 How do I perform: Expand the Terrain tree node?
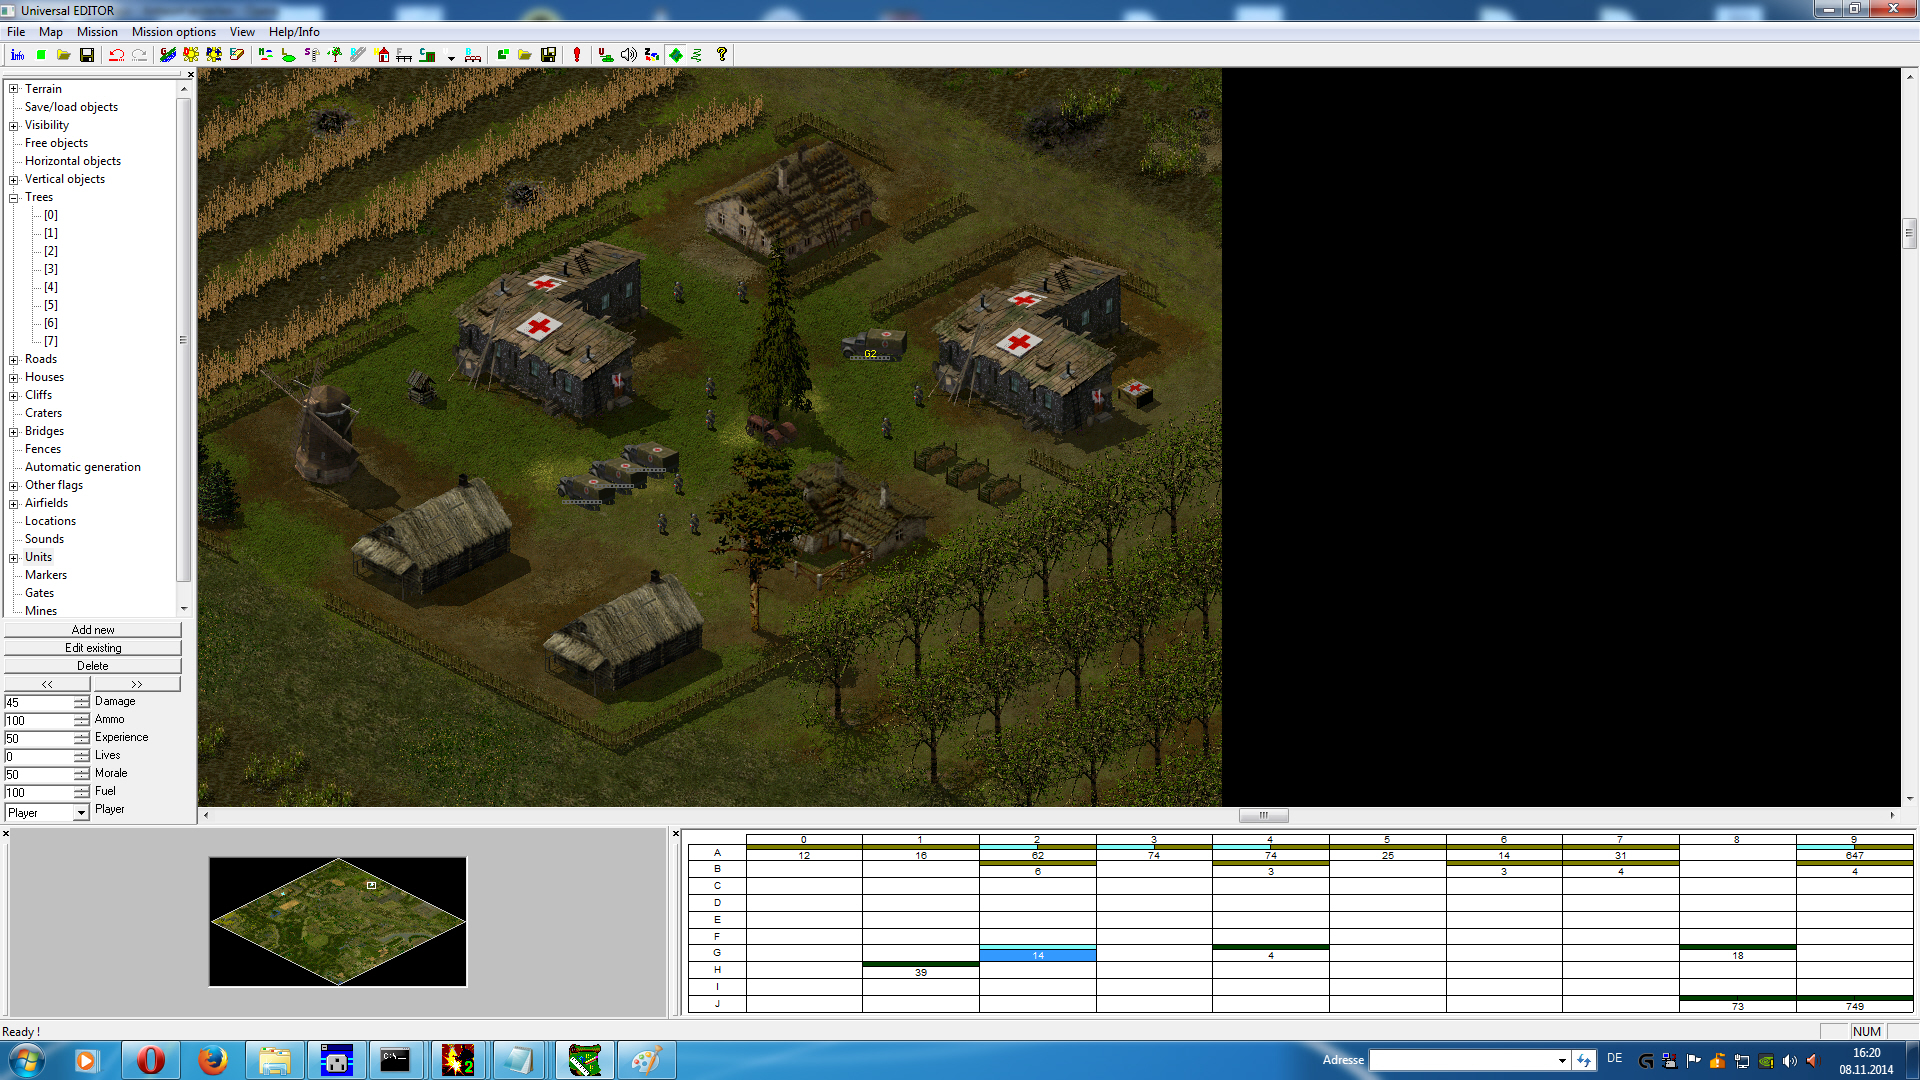point(14,89)
